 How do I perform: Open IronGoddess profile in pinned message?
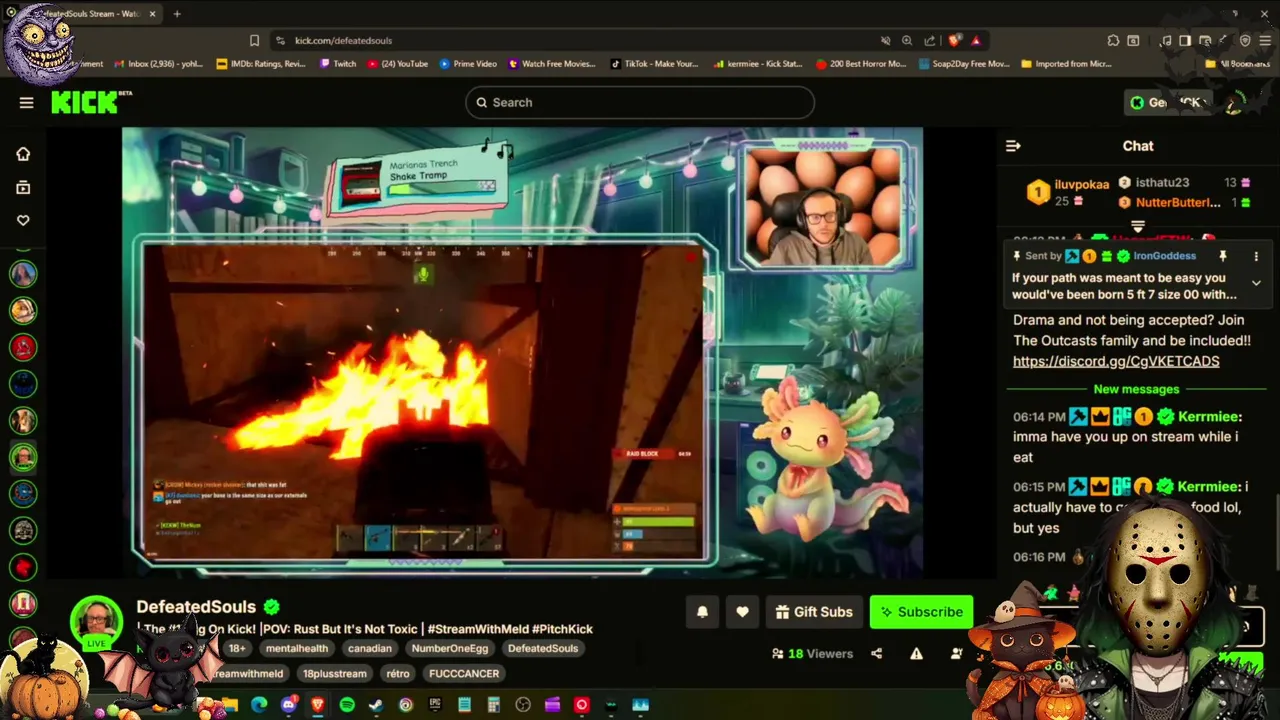[x=1164, y=256]
